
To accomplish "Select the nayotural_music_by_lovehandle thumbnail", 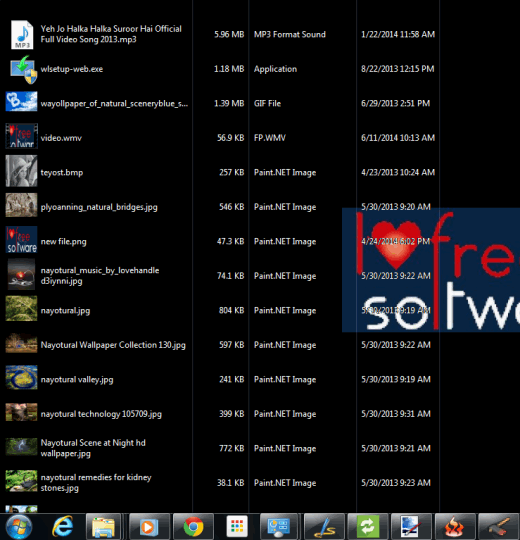I will tap(21, 274).
